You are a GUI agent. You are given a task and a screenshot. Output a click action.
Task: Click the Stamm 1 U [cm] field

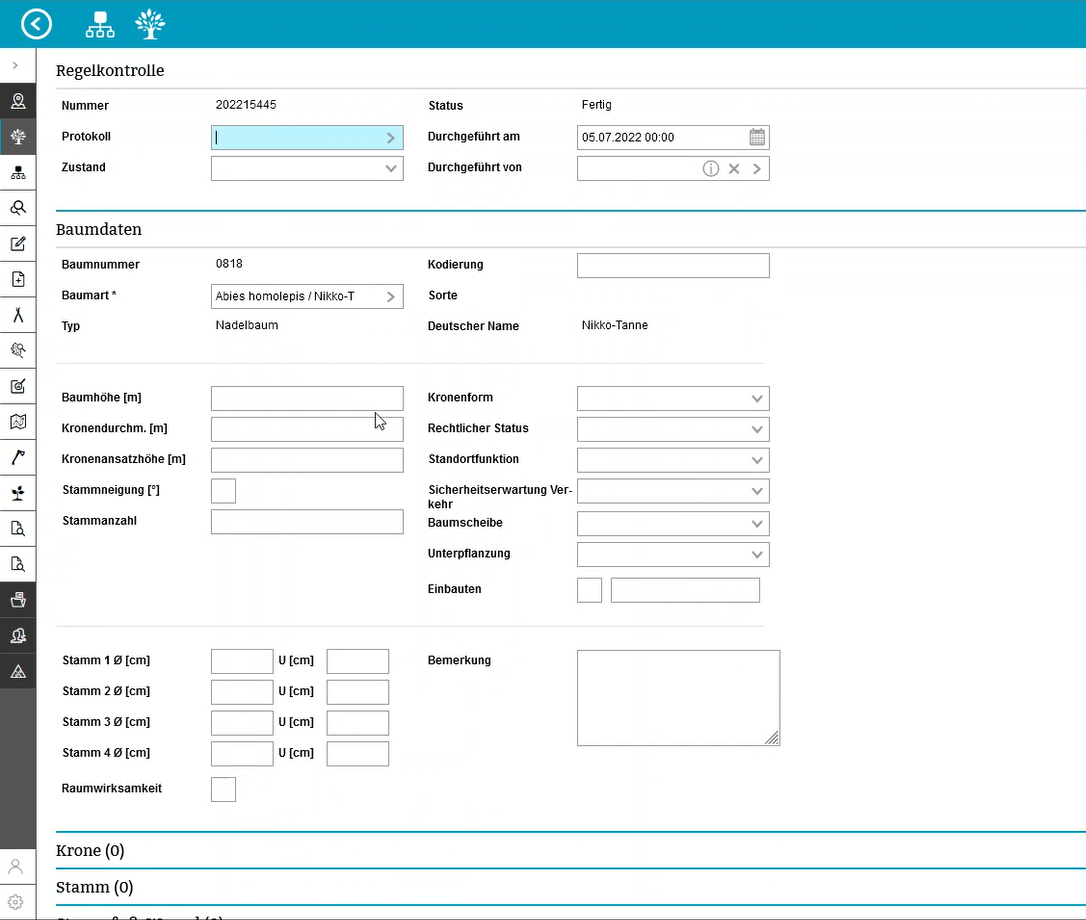coord(357,662)
